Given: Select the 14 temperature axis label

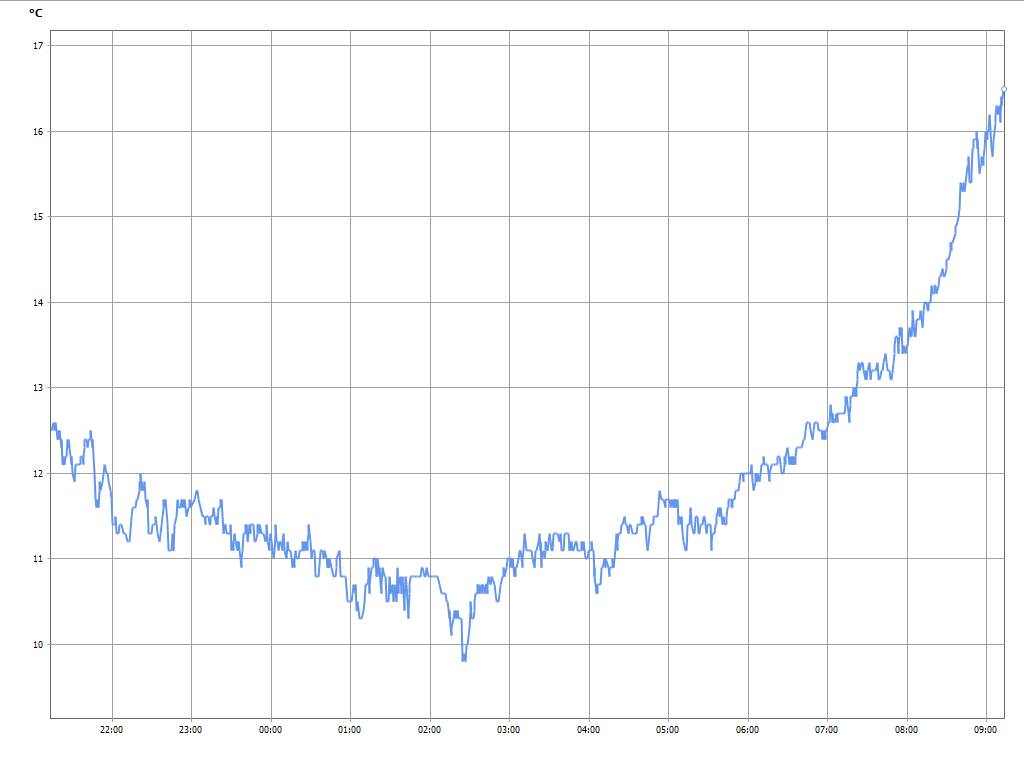Looking at the screenshot, I should coord(38,302).
